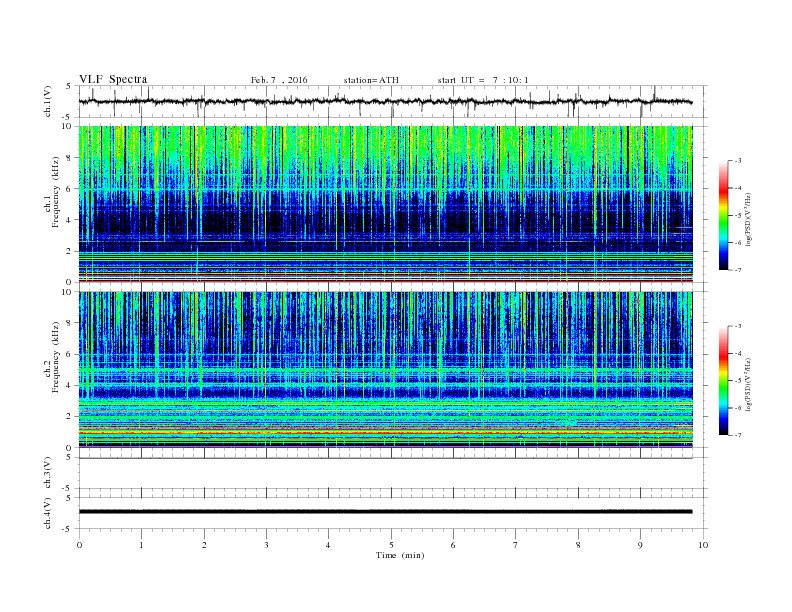Click the "station=ATH" label
The width and height of the screenshot is (792, 612).
(x=371, y=80)
